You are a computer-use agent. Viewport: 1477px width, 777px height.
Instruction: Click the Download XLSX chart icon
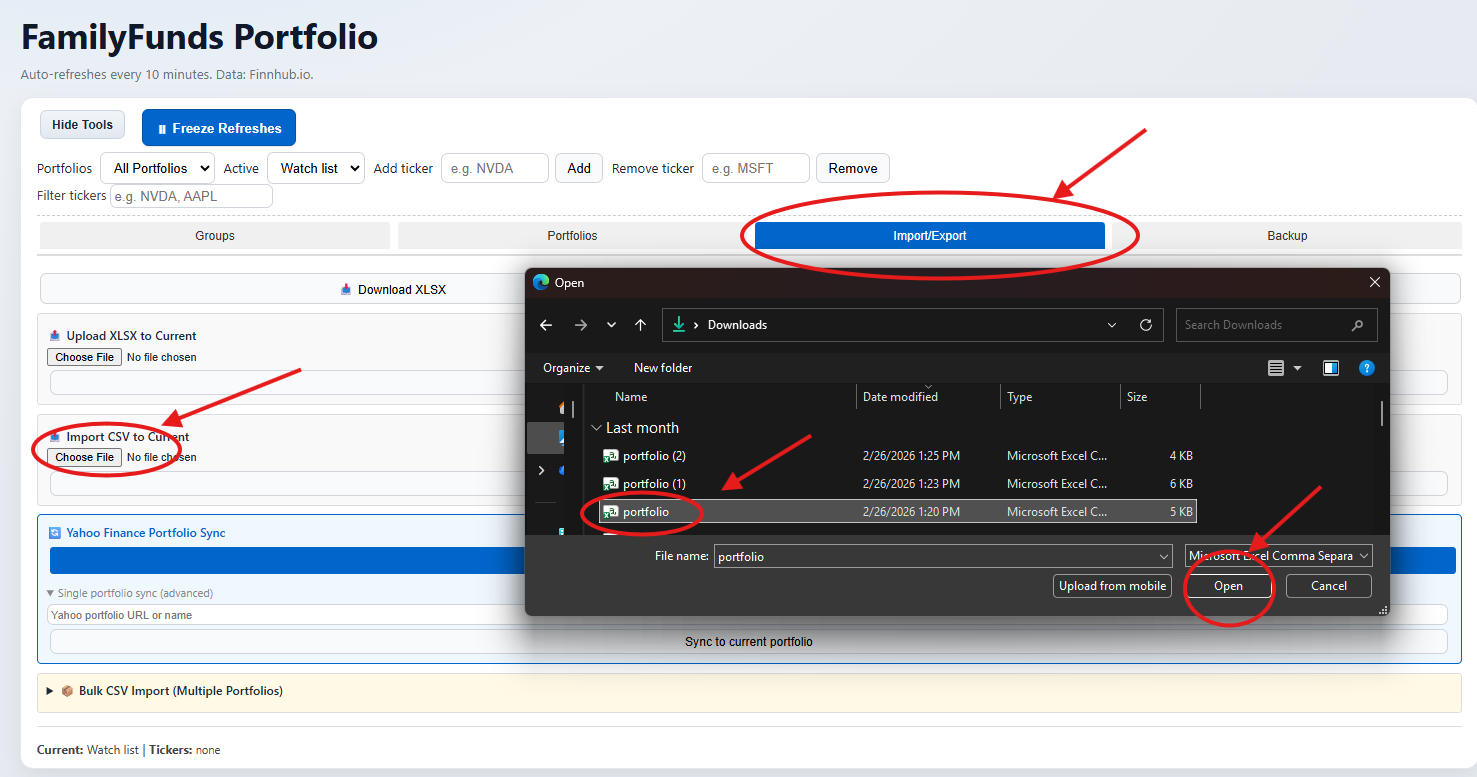click(x=344, y=289)
